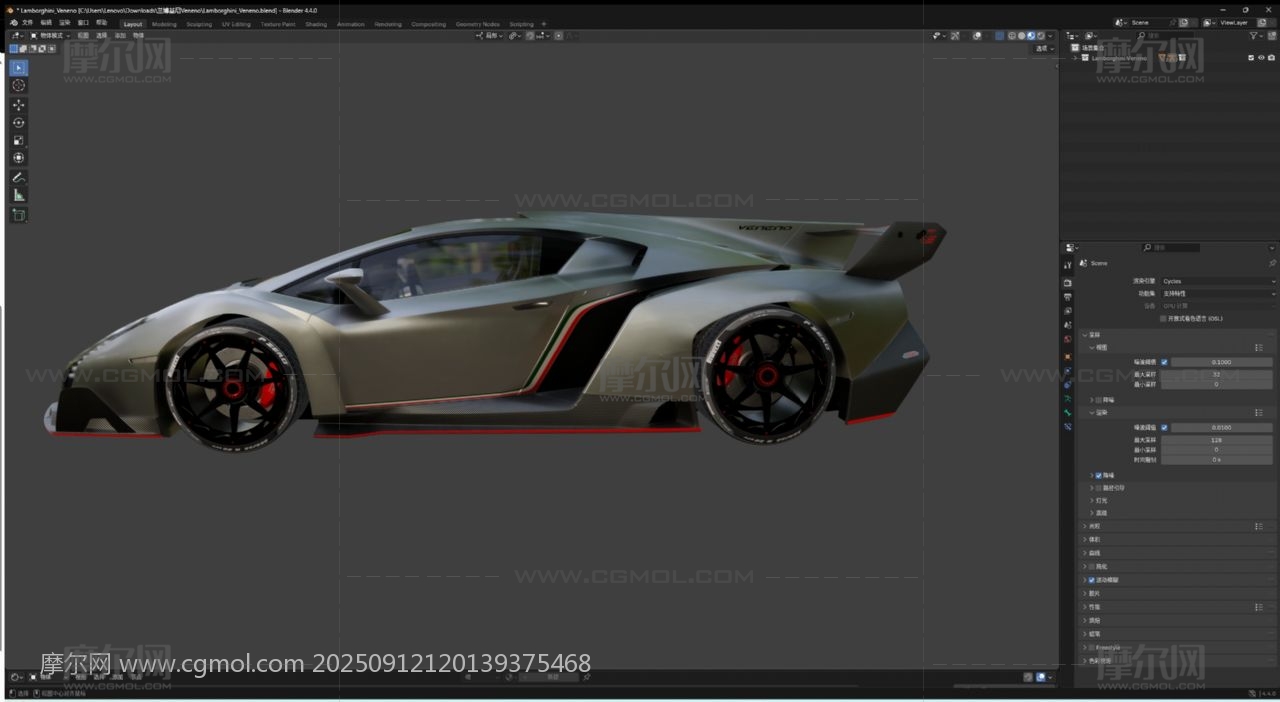Screen dimensions: 1280x702
Task: Toggle the viewport Noise Threshold checkbox
Action: pyautogui.click(x=1164, y=362)
